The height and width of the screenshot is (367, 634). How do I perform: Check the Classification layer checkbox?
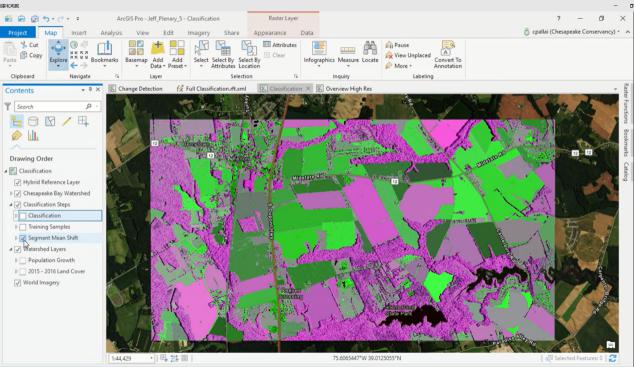pyautogui.click(x=23, y=216)
